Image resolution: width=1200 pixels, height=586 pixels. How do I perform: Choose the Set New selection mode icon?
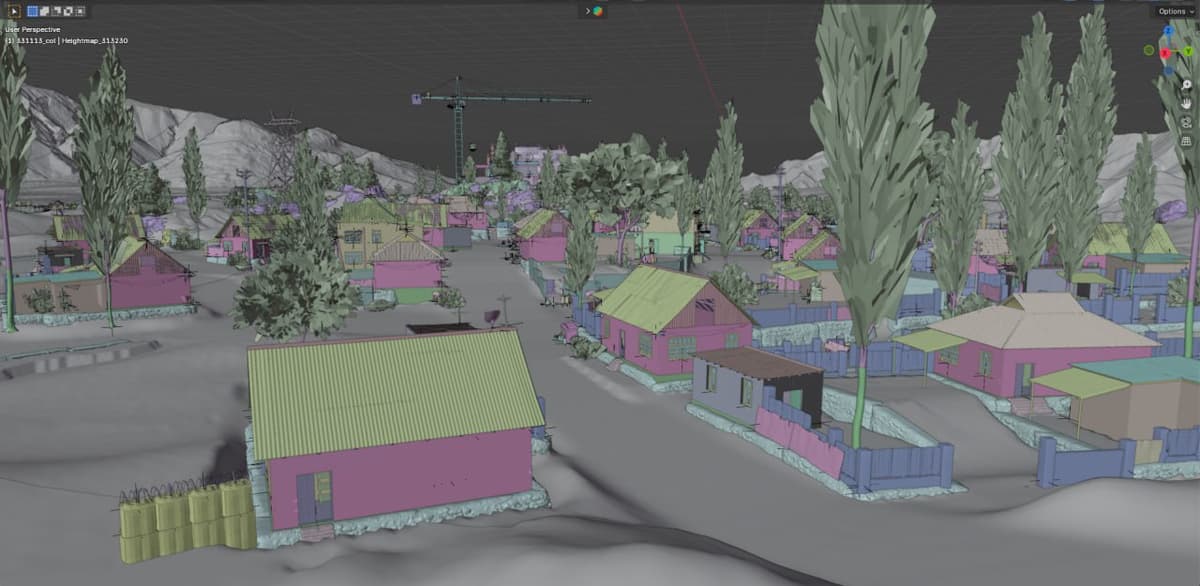32,11
